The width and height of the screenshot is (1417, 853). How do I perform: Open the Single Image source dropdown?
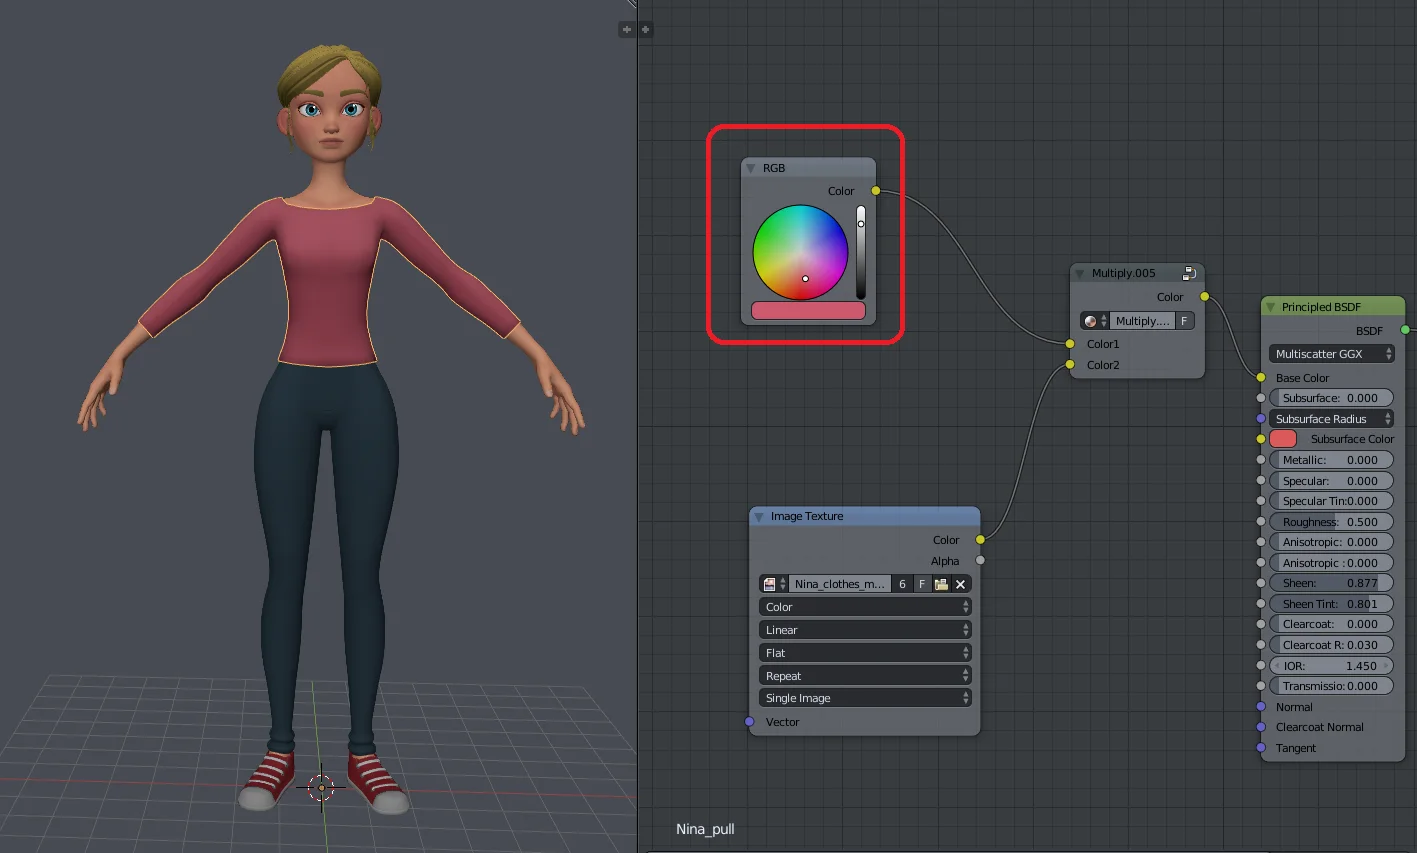point(864,697)
